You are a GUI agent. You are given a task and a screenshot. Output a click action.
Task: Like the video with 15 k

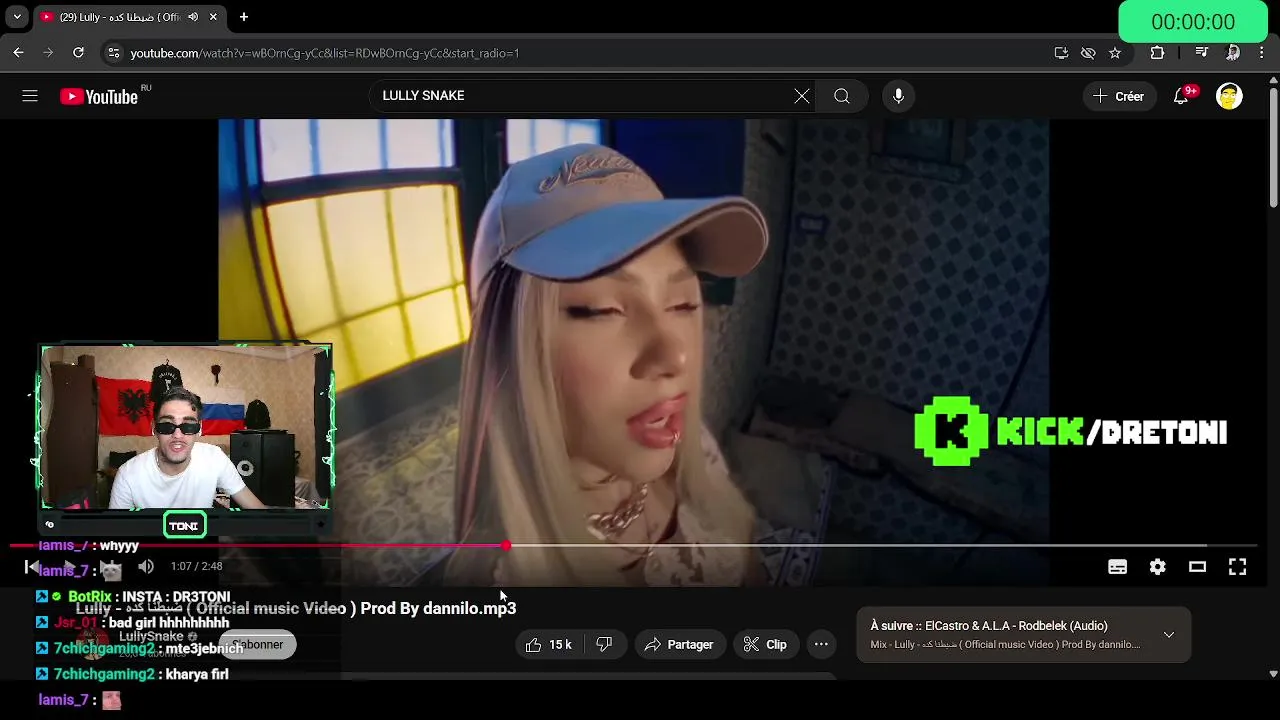549,645
